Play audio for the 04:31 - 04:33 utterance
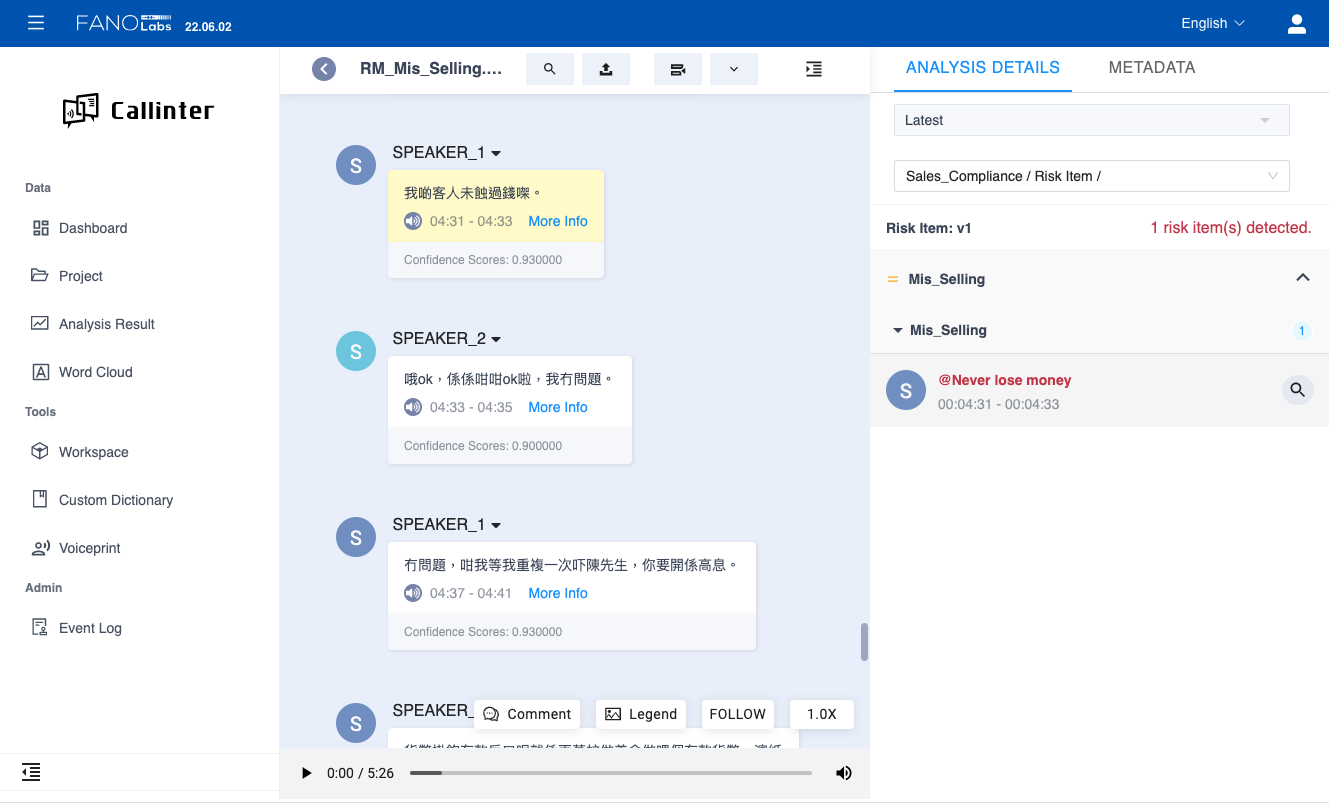 coord(413,221)
